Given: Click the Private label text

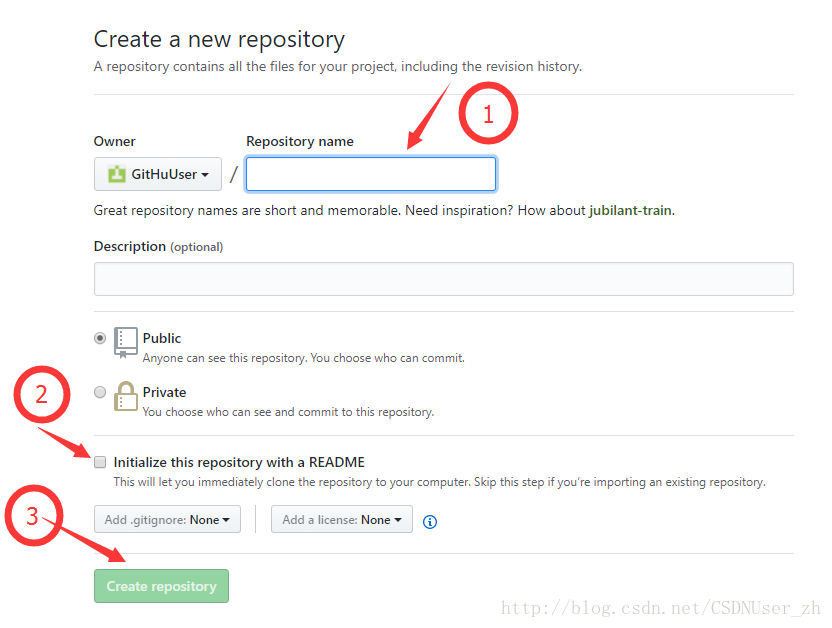Looking at the screenshot, I should click(x=164, y=392).
